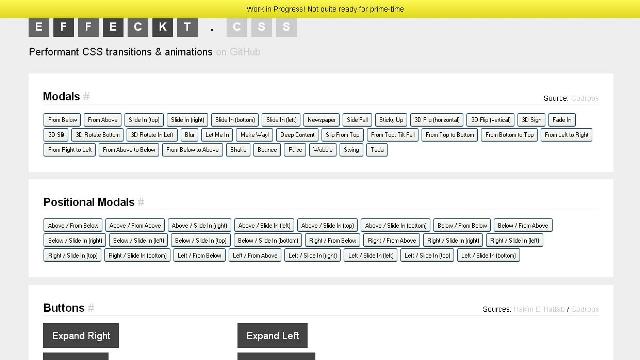
Task: Click the 'Fade In' modal button
Action: [x=562, y=120]
